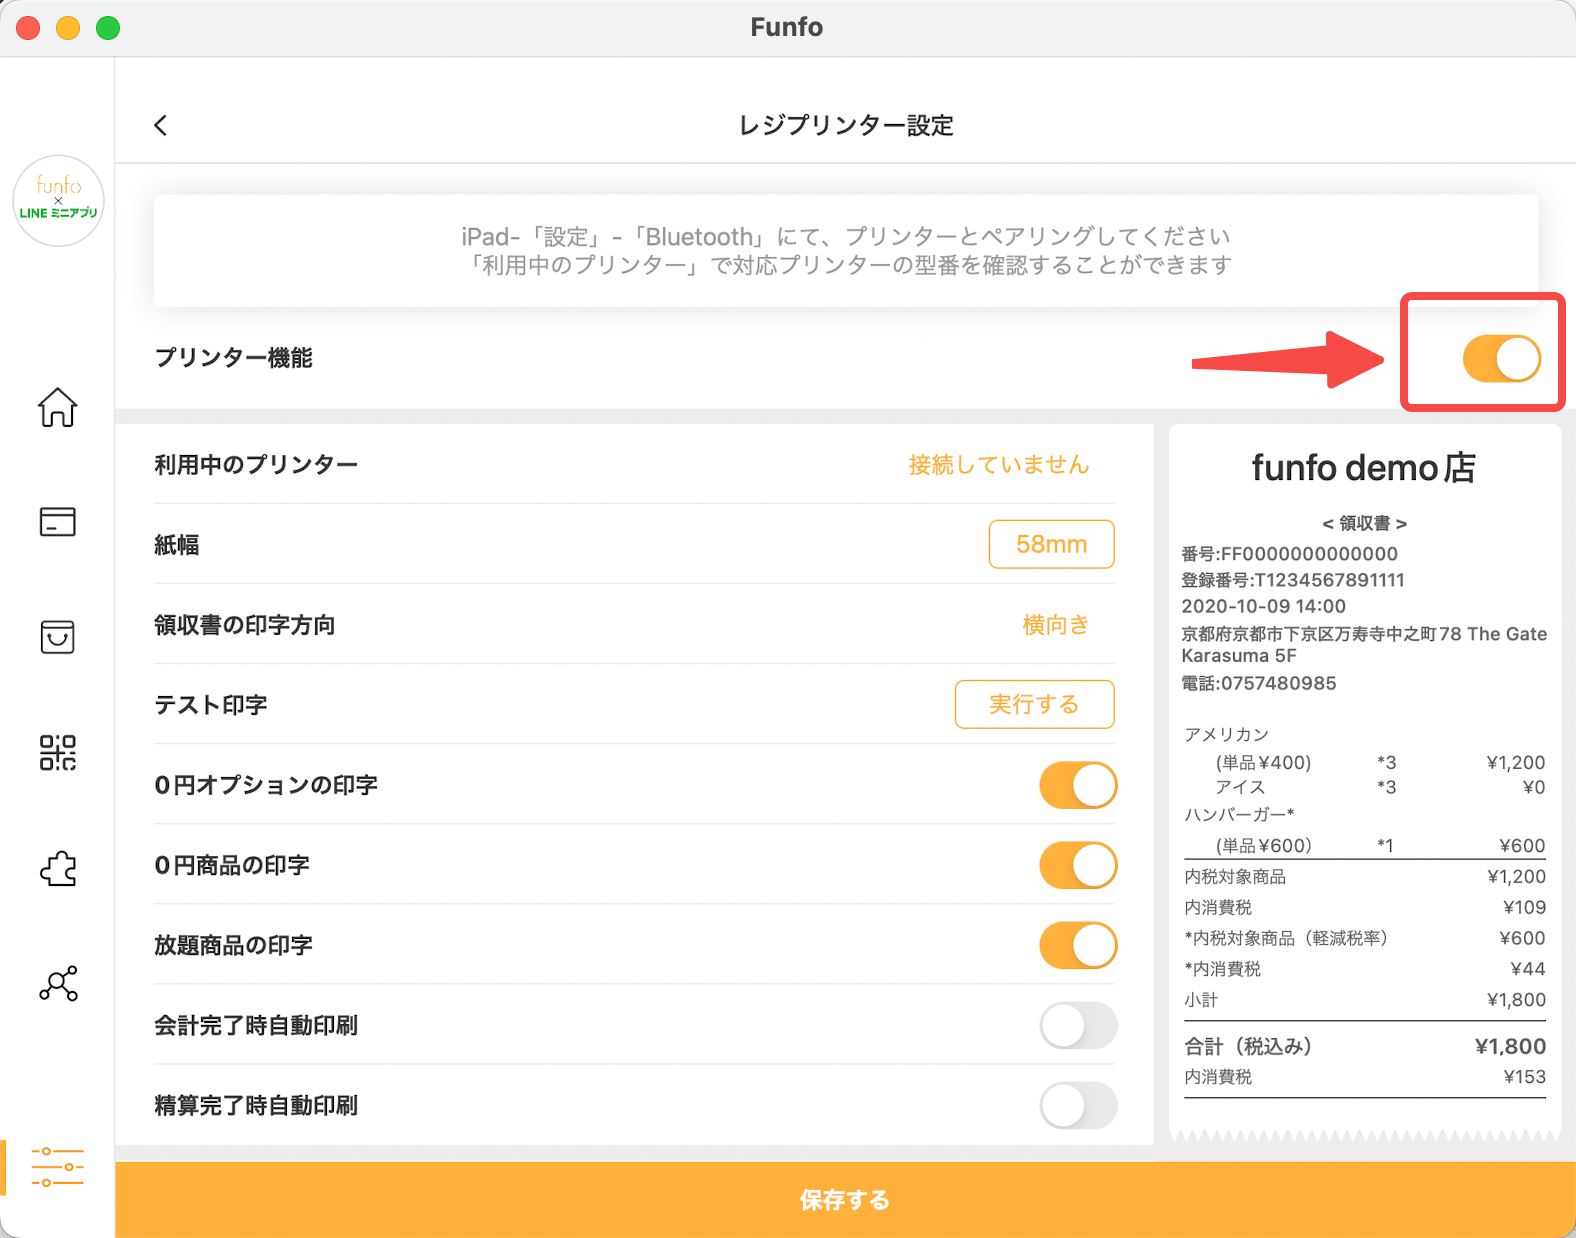Click the funfo LINE mini app logo
1576x1238 pixels.
(x=58, y=200)
